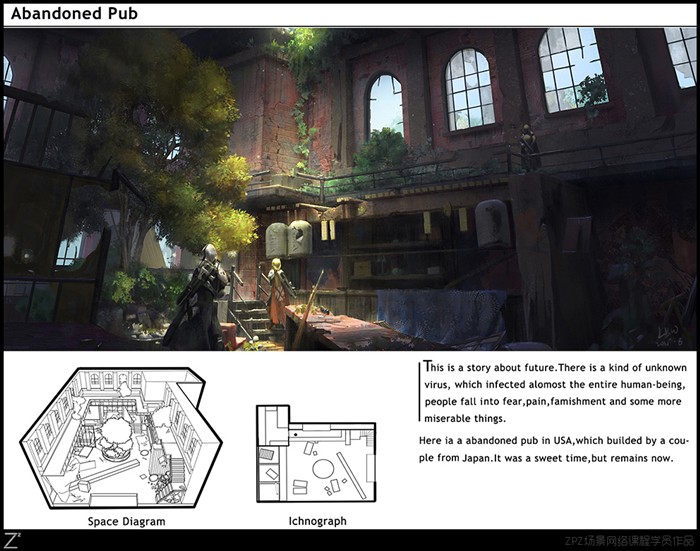
Task: Click the "Space Diagram" caption
Action: click(x=125, y=522)
